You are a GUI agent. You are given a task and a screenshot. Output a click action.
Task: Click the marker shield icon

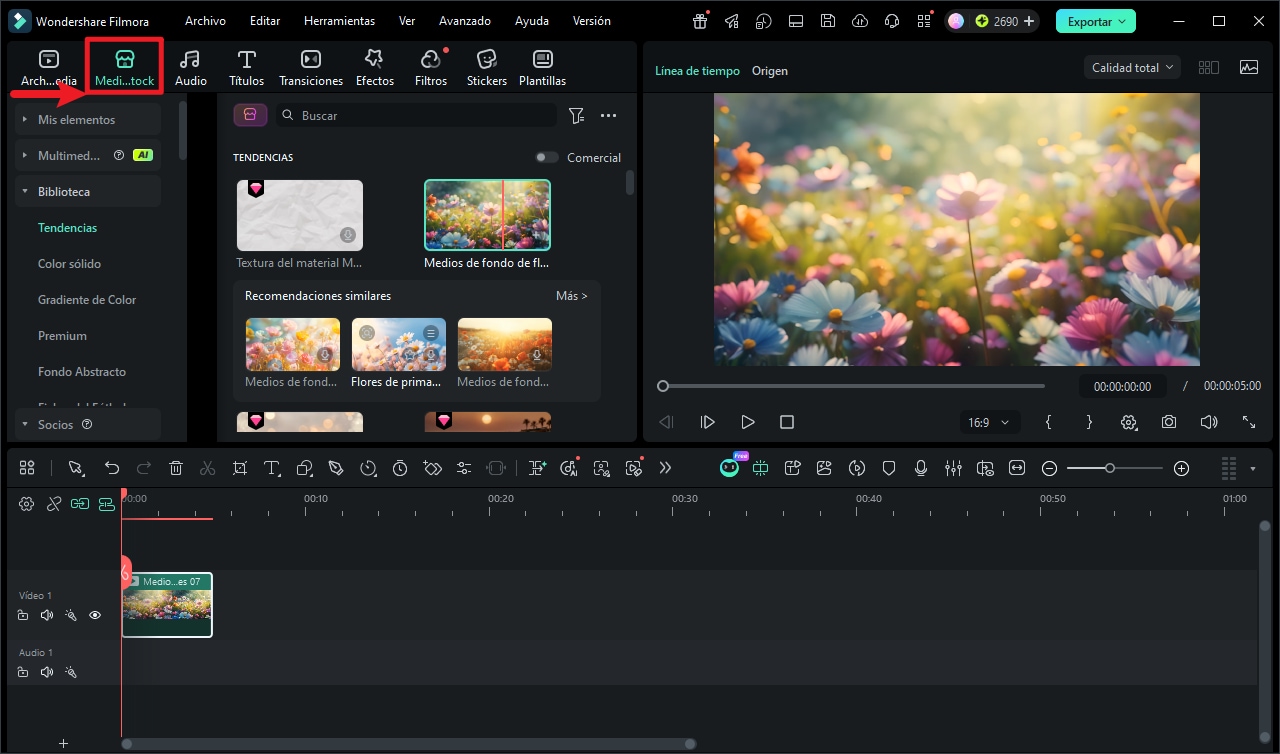point(889,468)
